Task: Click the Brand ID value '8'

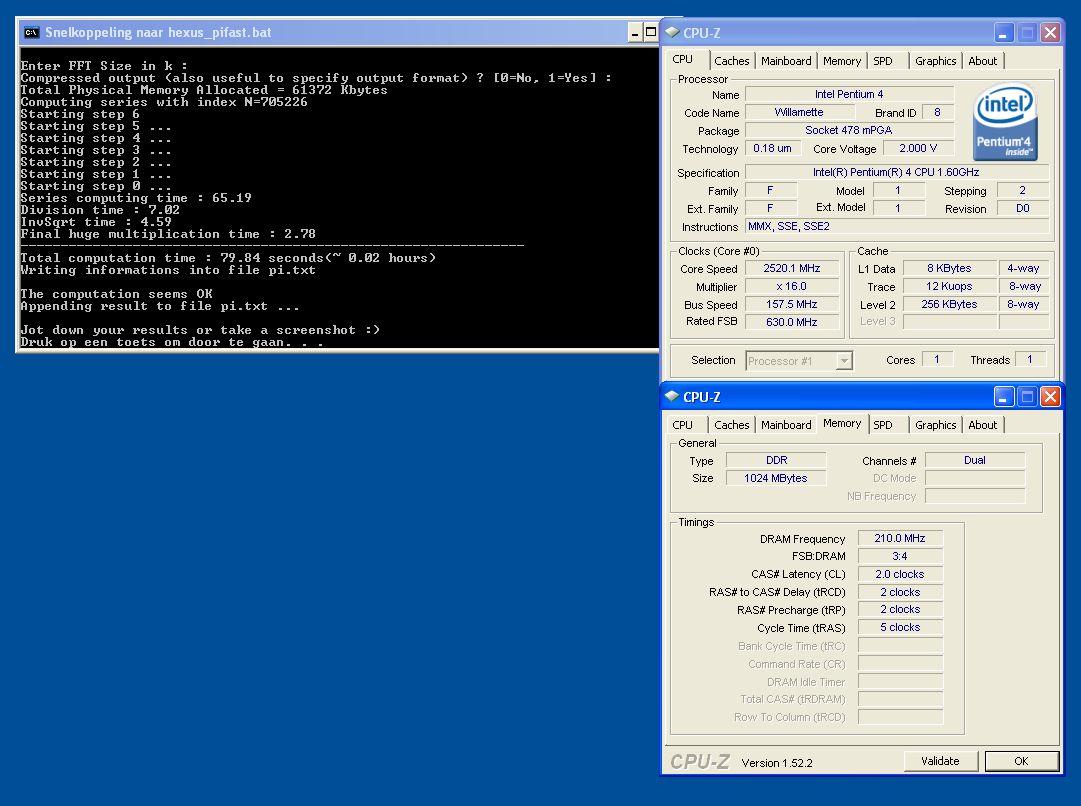Action: click(x=937, y=112)
